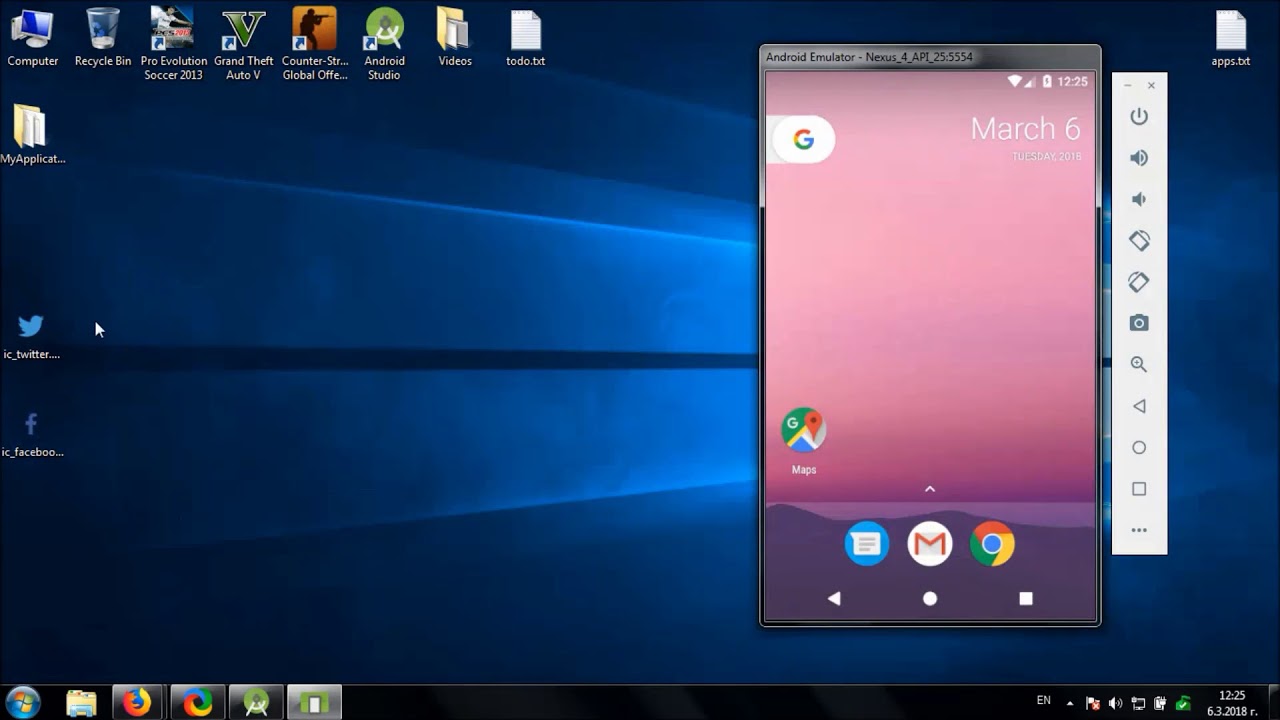Open the Gmail app in Android dock
This screenshot has height=720, width=1280.
(x=930, y=544)
